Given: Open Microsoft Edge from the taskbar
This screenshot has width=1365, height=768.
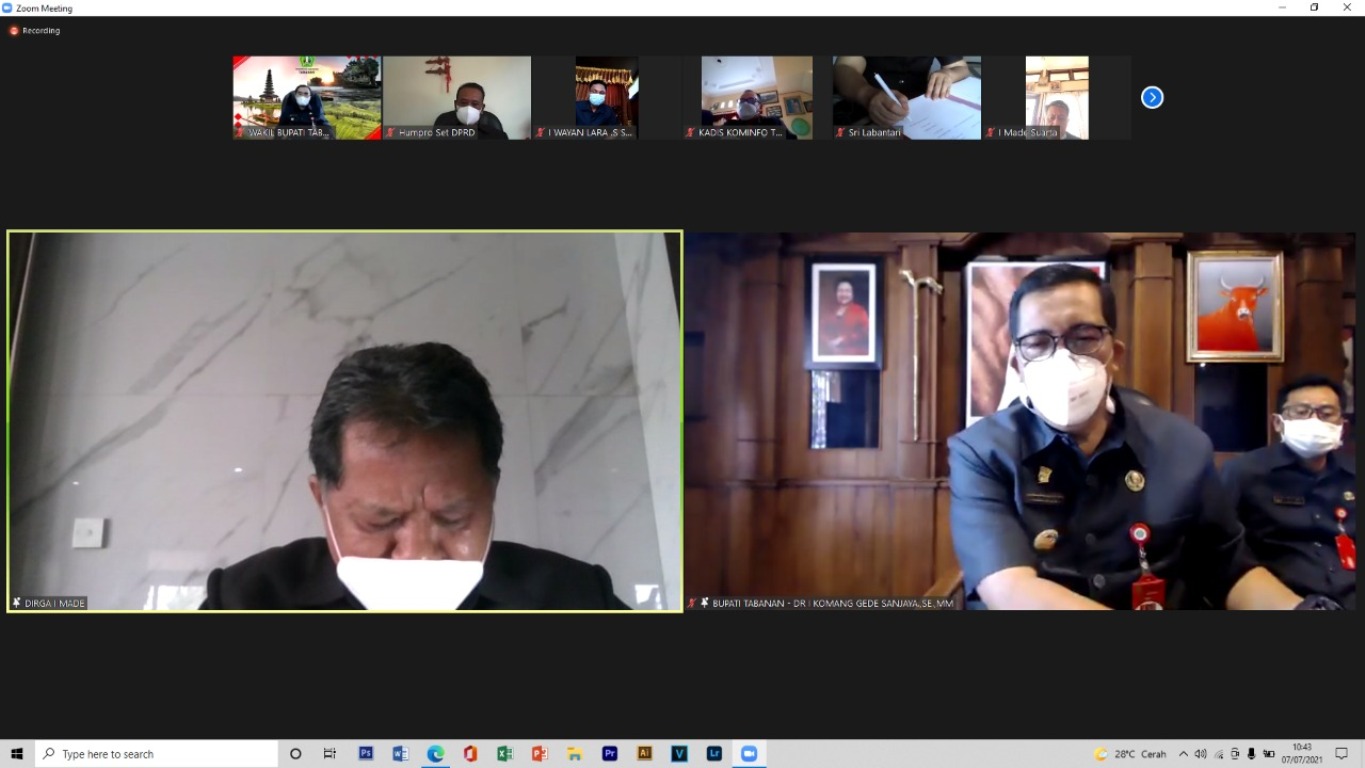Looking at the screenshot, I should pos(436,754).
